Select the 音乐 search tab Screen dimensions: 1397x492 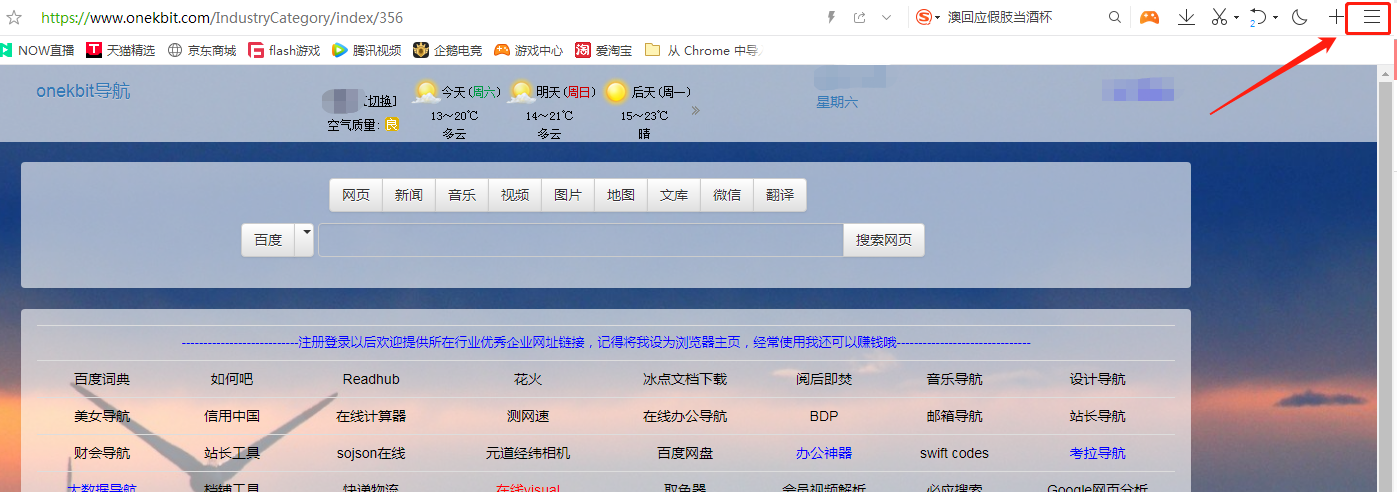click(462, 195)
